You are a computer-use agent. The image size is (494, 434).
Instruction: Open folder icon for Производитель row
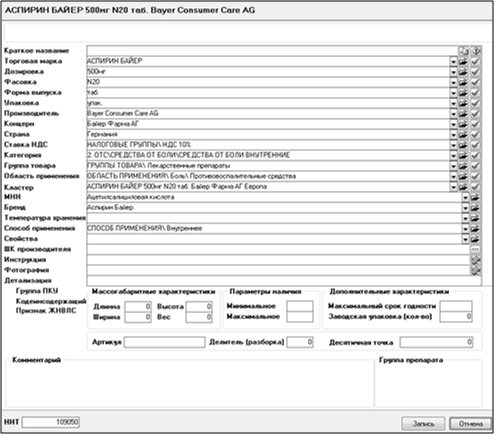(463, 113)
